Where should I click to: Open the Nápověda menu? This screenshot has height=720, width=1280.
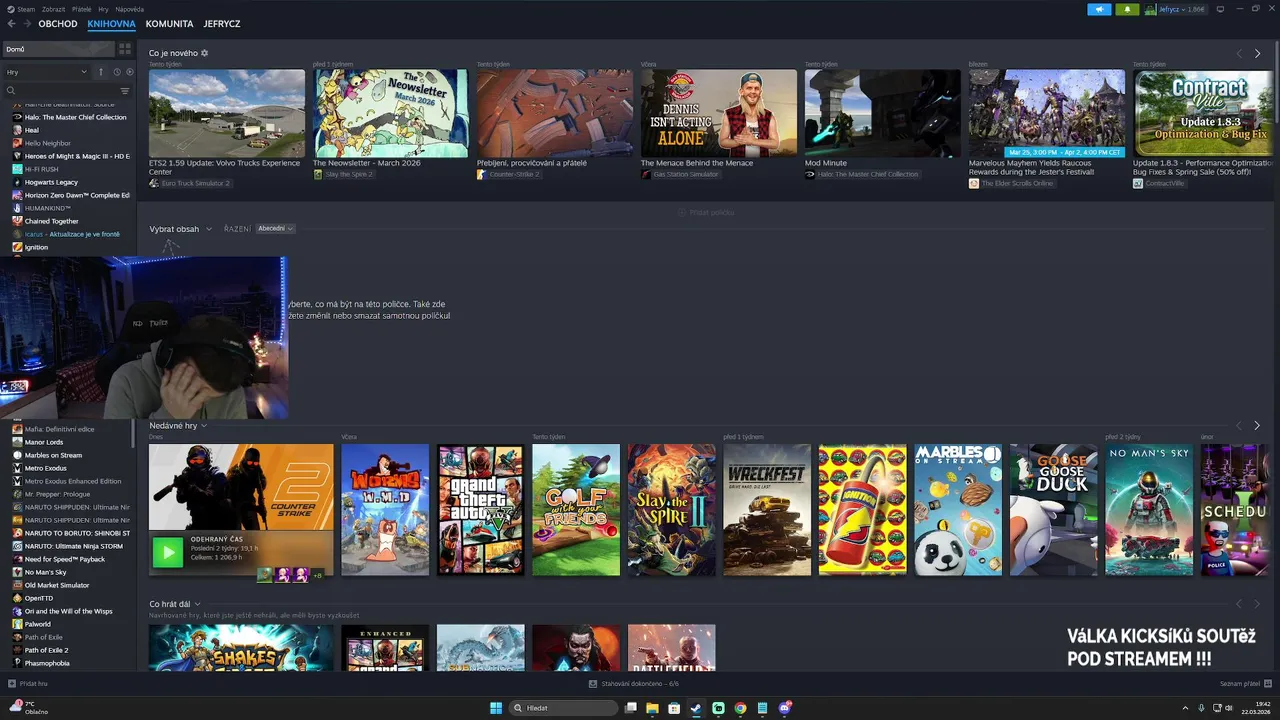tap(129, 9)
